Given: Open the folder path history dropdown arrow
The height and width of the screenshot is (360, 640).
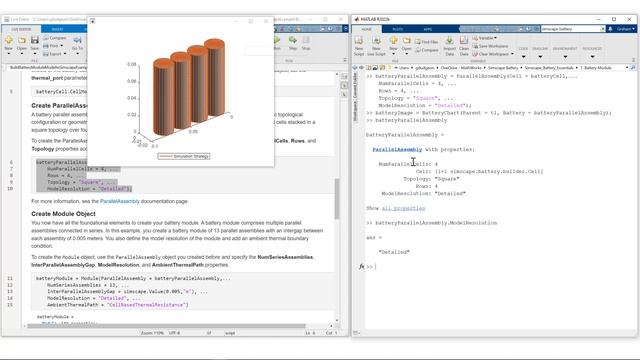Looking at the screenshot, I should [627, 68].
